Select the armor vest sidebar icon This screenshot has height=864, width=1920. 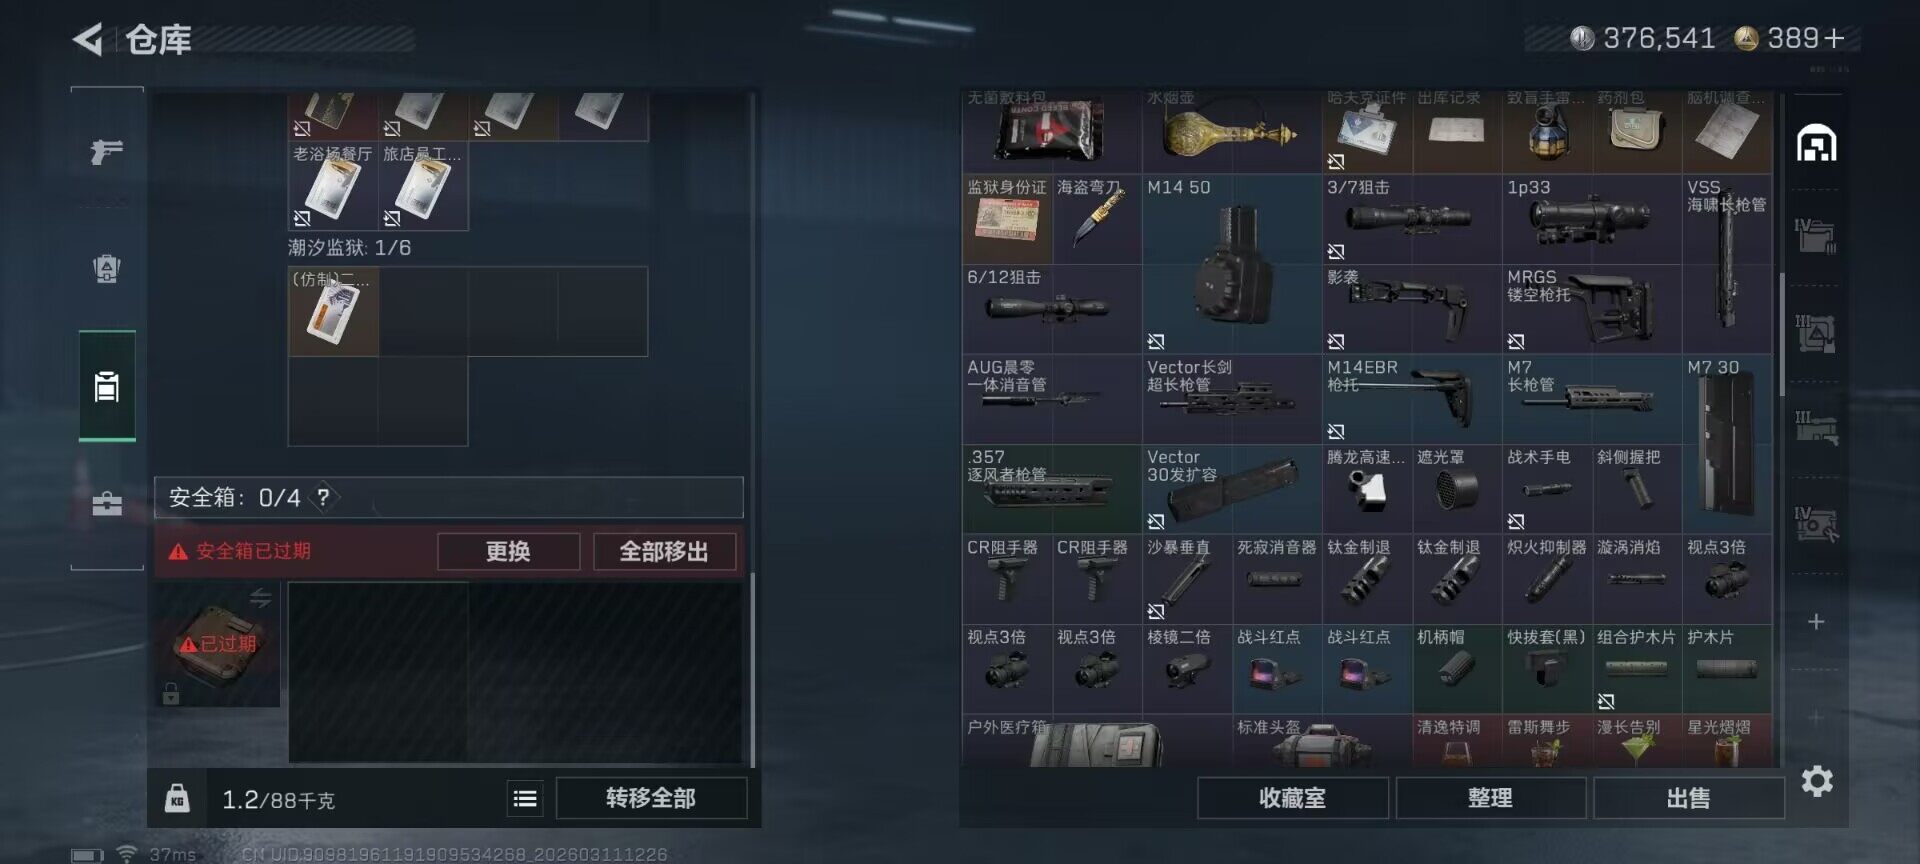pyautogui.click(x=107, y=268)
